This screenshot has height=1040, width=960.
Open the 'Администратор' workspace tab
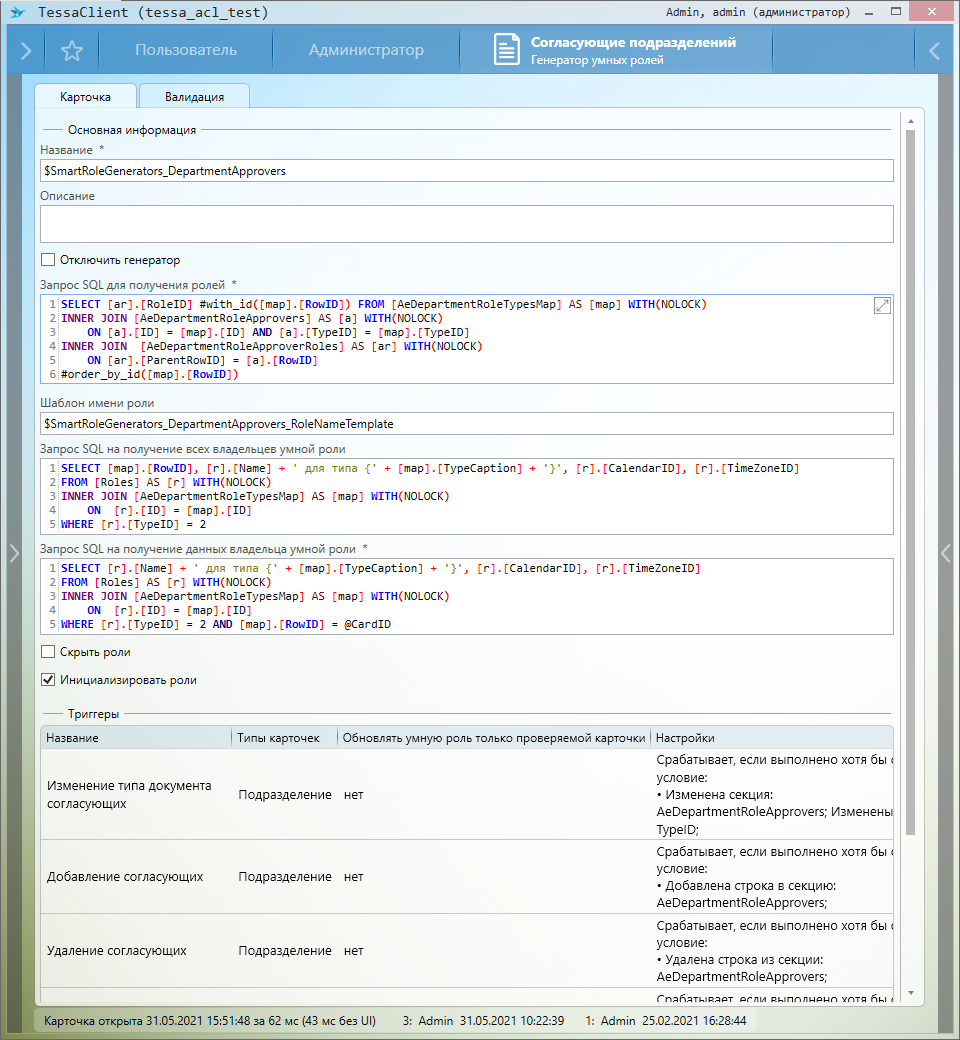[x=366, y=51]
